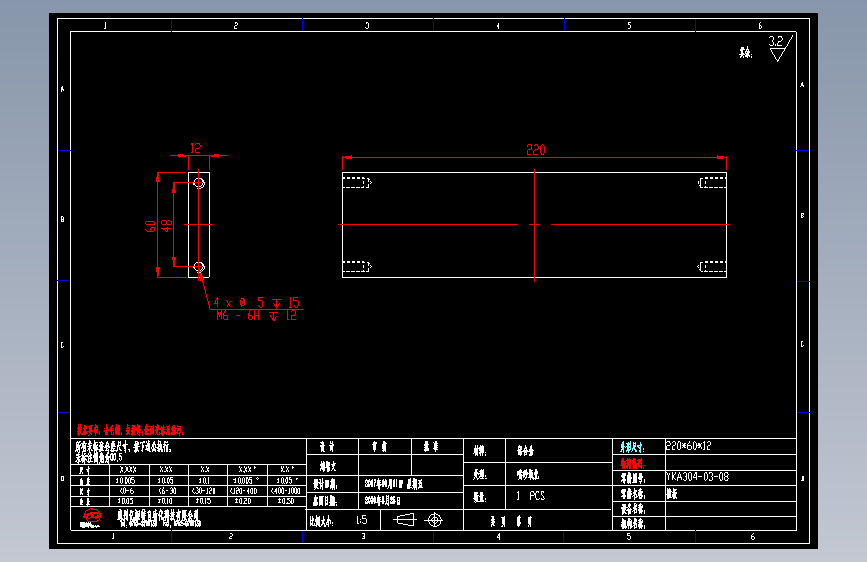
Task: Click the '±0.005' tolerance cell under X.XXX
Action: (126, 481)
